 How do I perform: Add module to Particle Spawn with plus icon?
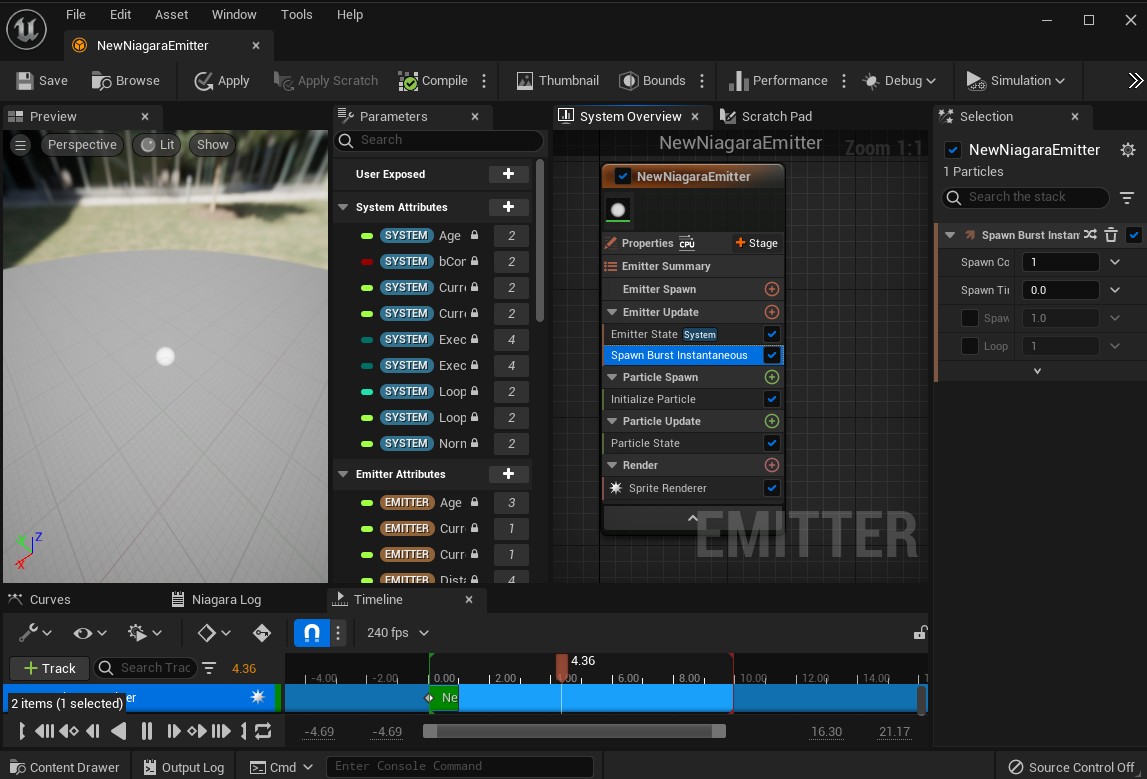(772, 377)
